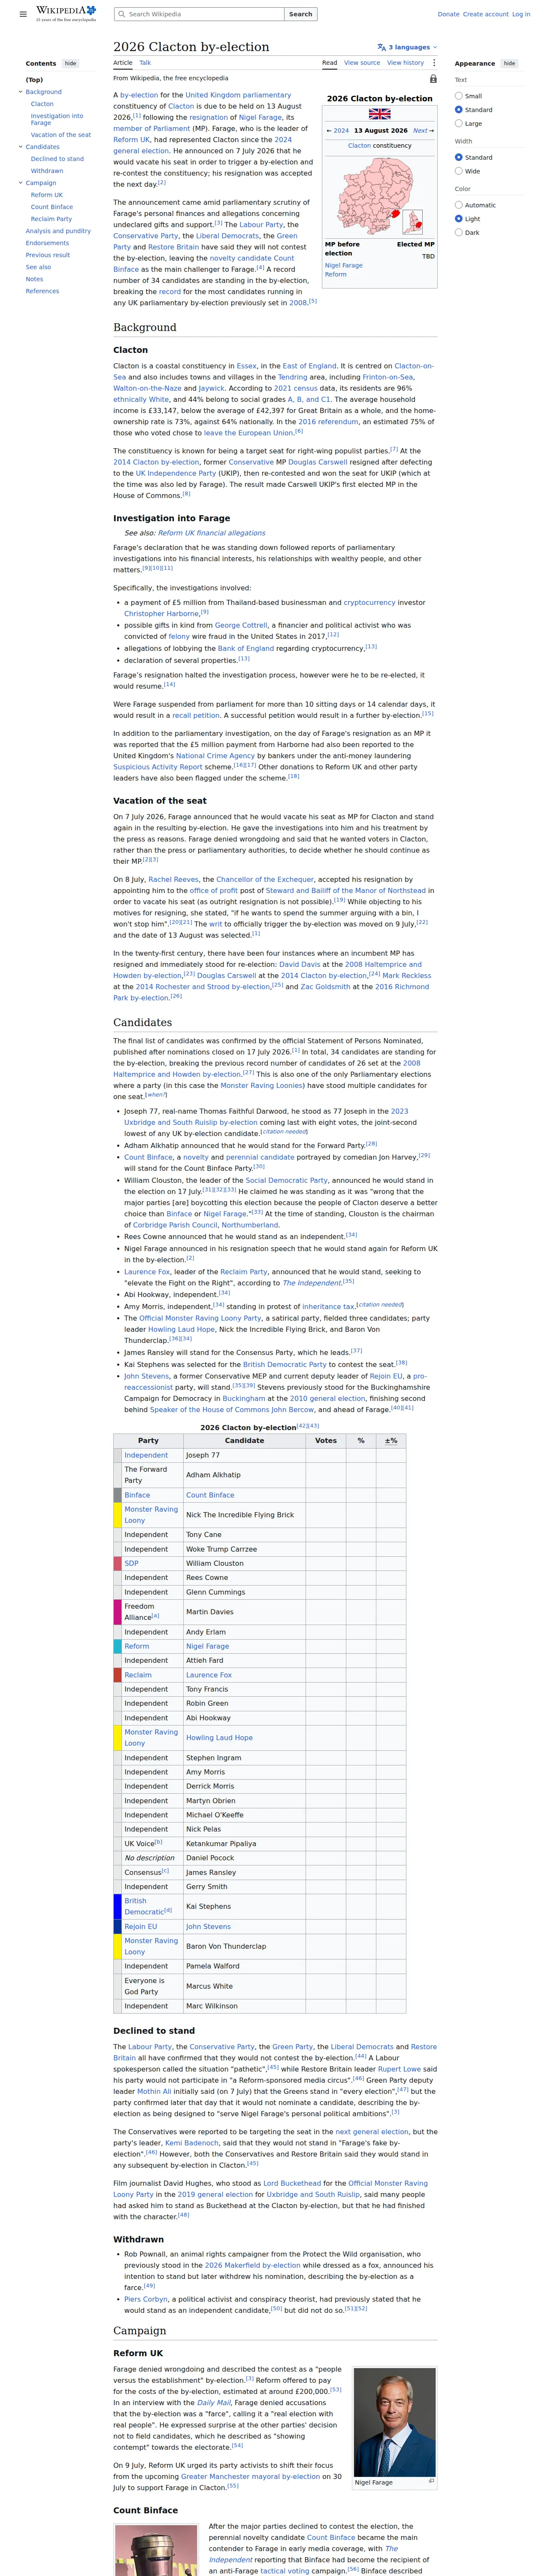Switch to the Talk tab
Viewport: 551px width, 2576px height.
[145, 63]
